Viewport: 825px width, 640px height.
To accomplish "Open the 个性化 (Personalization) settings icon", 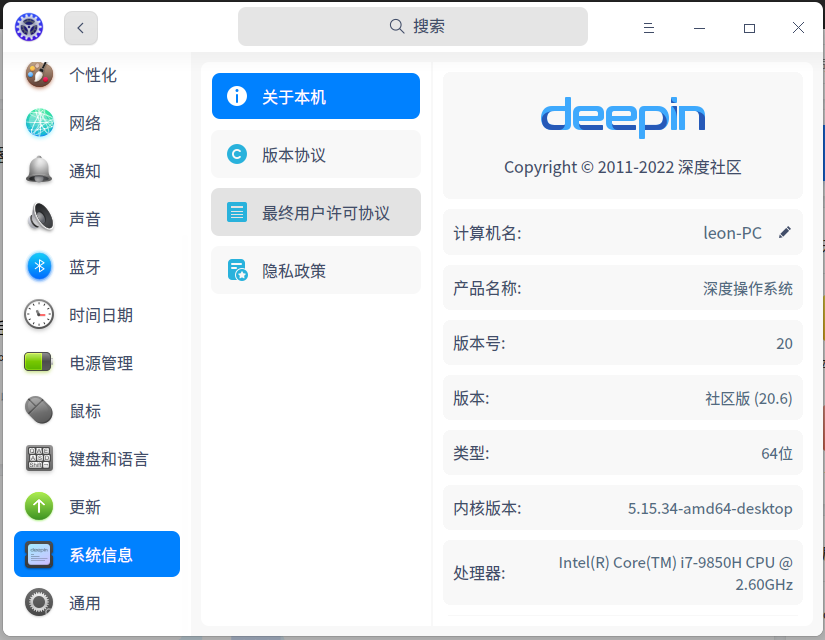I will [x=38, y=74].
